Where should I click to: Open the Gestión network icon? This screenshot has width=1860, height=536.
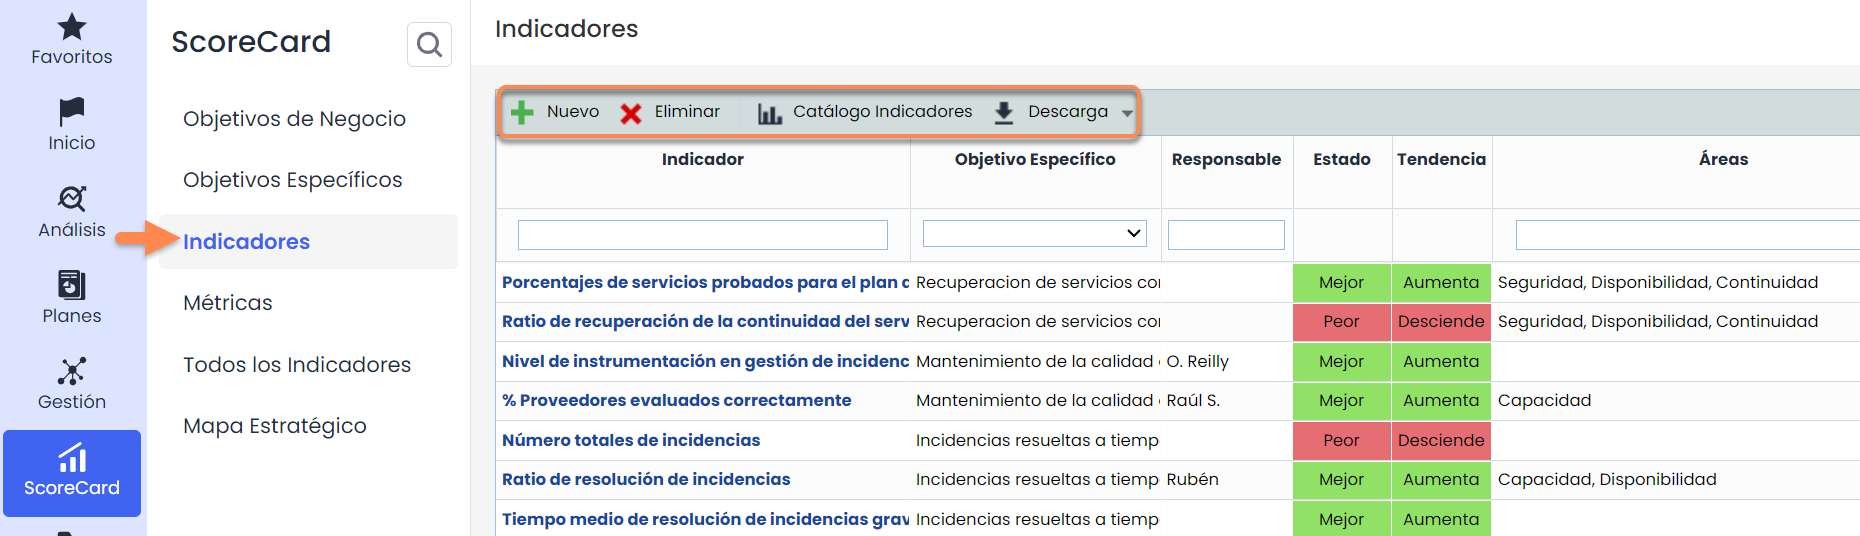coord(72,371)
